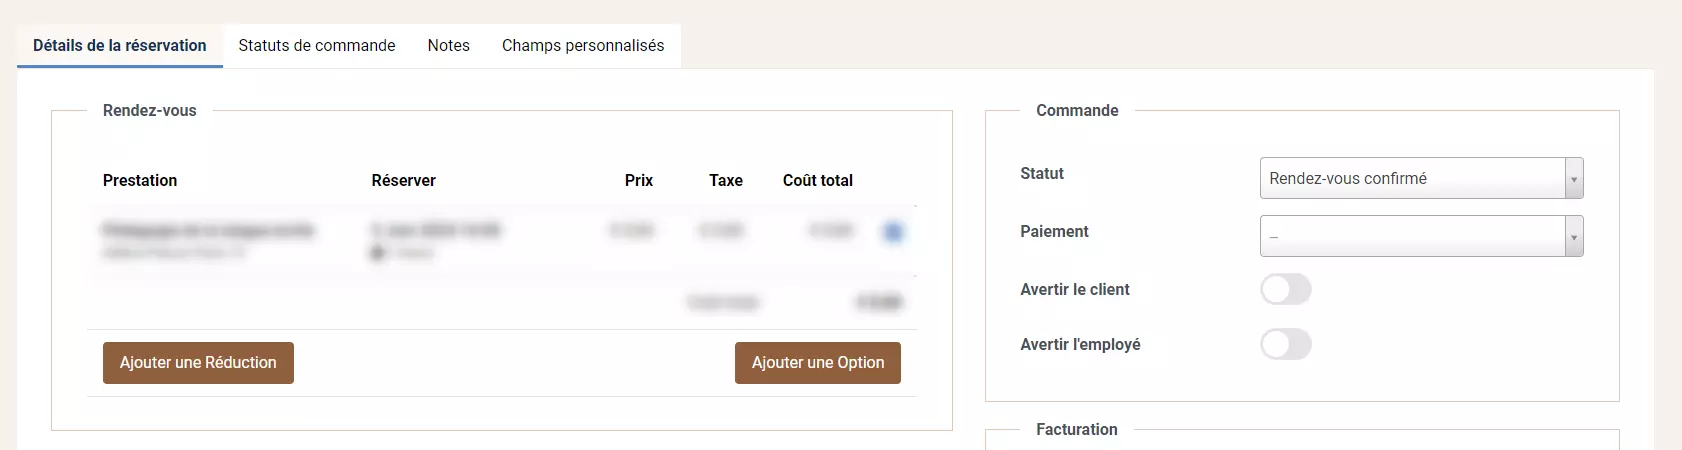Select the Détails de la réservation tab
Screen dimensions: 1682x450
(x=120, y=46)
